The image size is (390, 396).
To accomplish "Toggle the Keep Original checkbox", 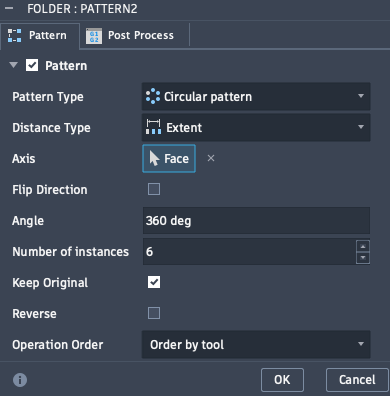I will click(x=154, y=282).
